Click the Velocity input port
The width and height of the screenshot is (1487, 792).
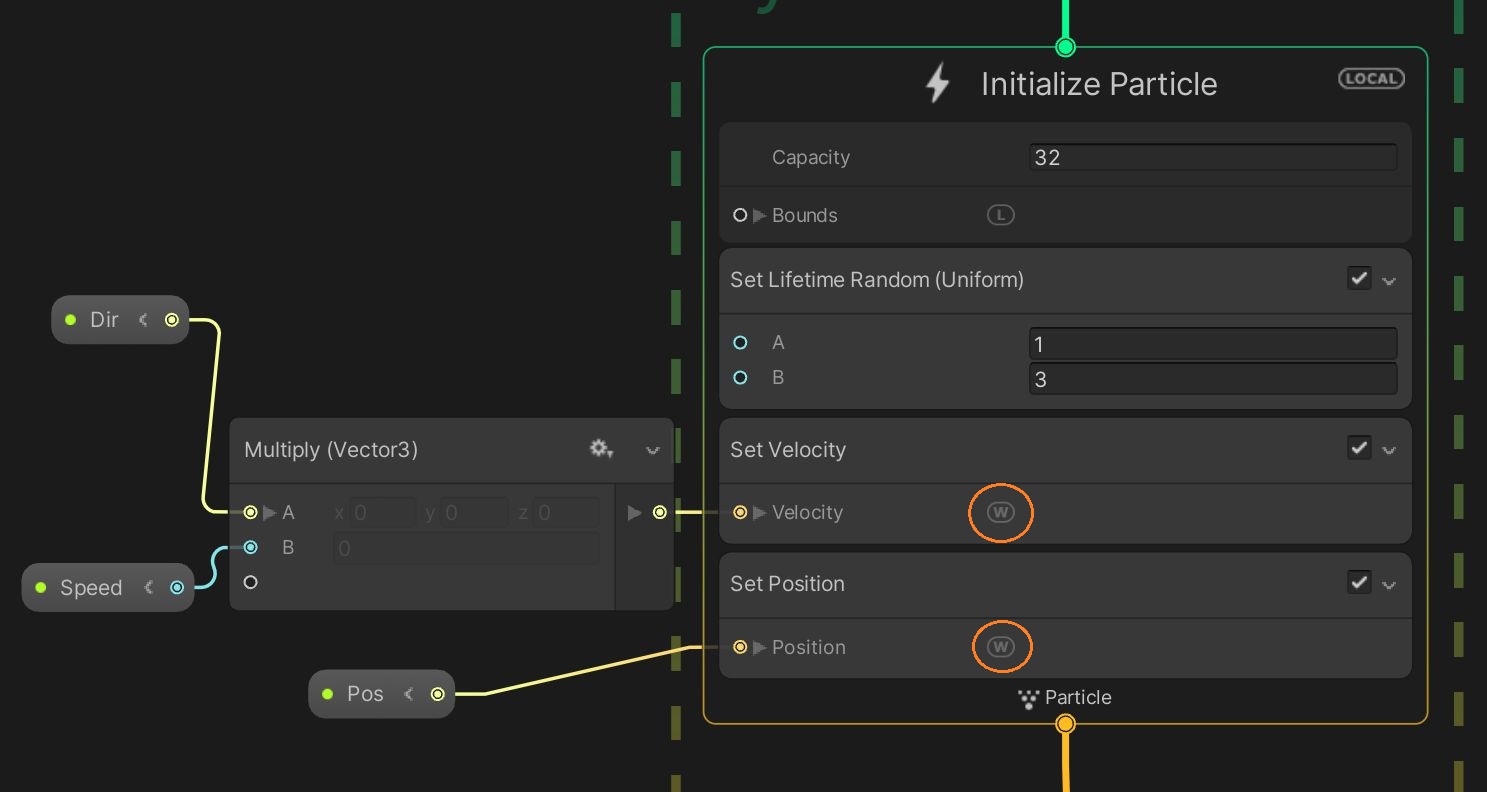(740, 512)
